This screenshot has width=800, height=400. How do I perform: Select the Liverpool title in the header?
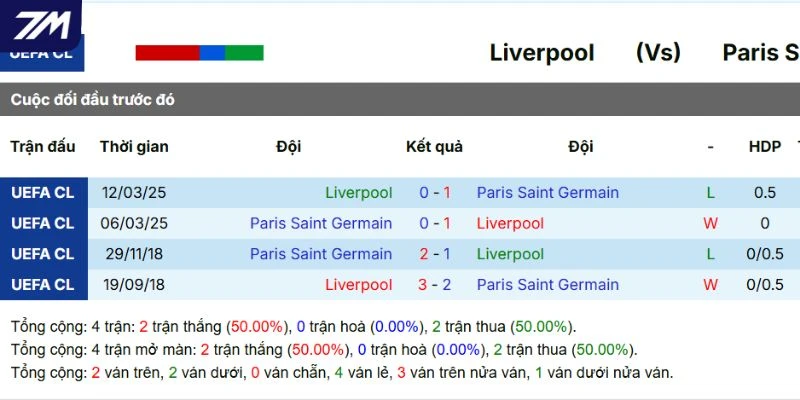[542, 53]
